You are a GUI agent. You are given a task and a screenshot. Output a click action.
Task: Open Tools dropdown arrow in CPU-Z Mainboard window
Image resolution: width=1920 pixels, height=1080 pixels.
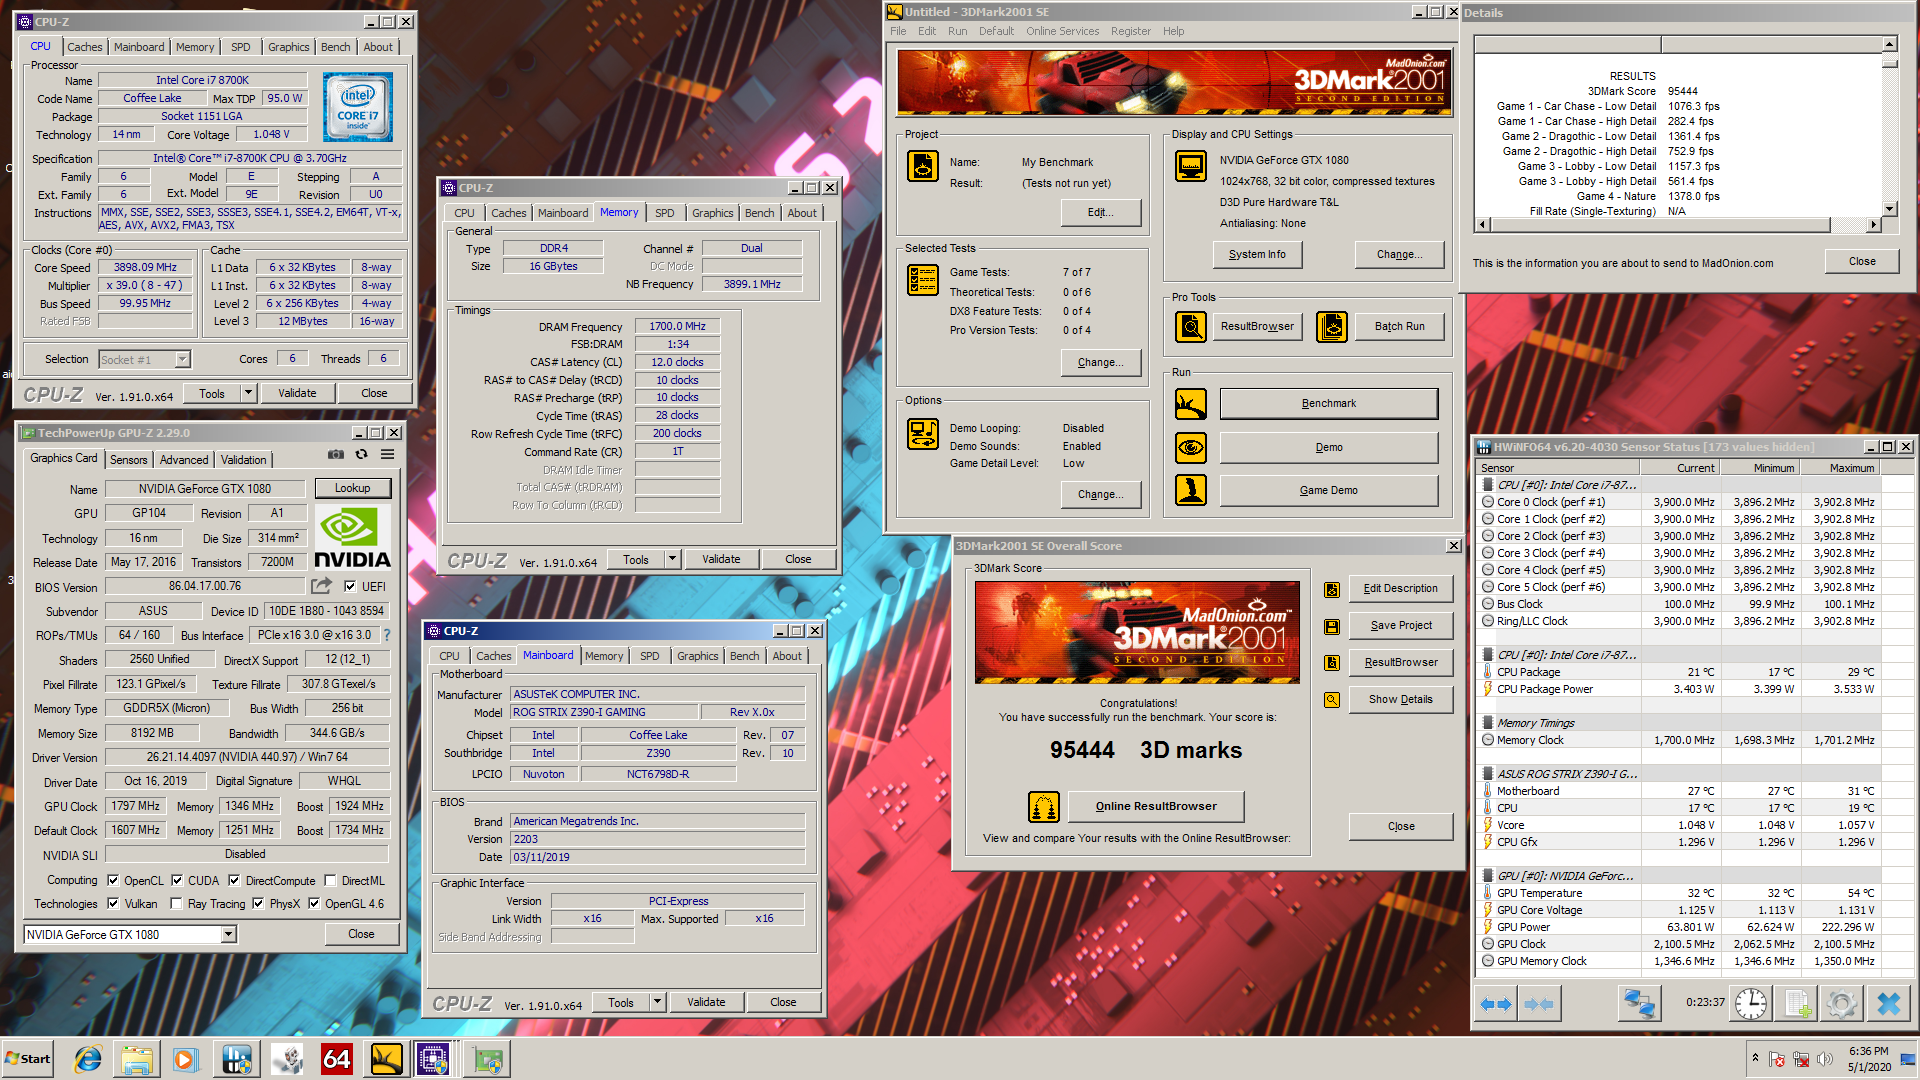click(x=657, y=1002)
